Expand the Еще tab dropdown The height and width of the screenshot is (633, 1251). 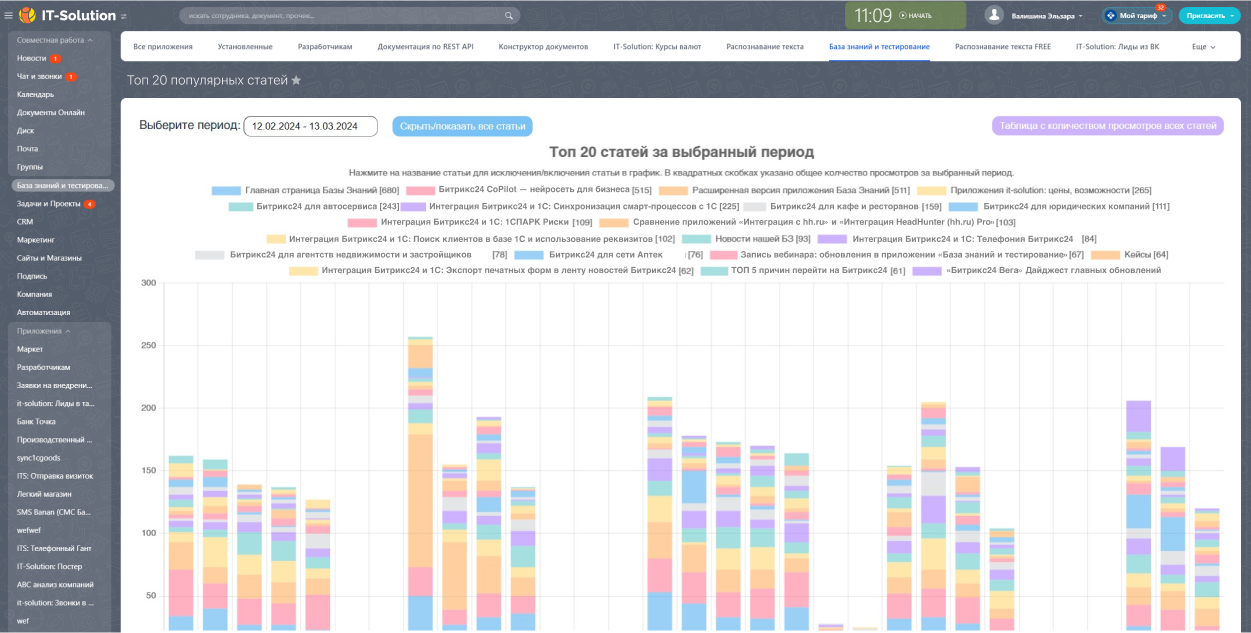(1203, 47)
